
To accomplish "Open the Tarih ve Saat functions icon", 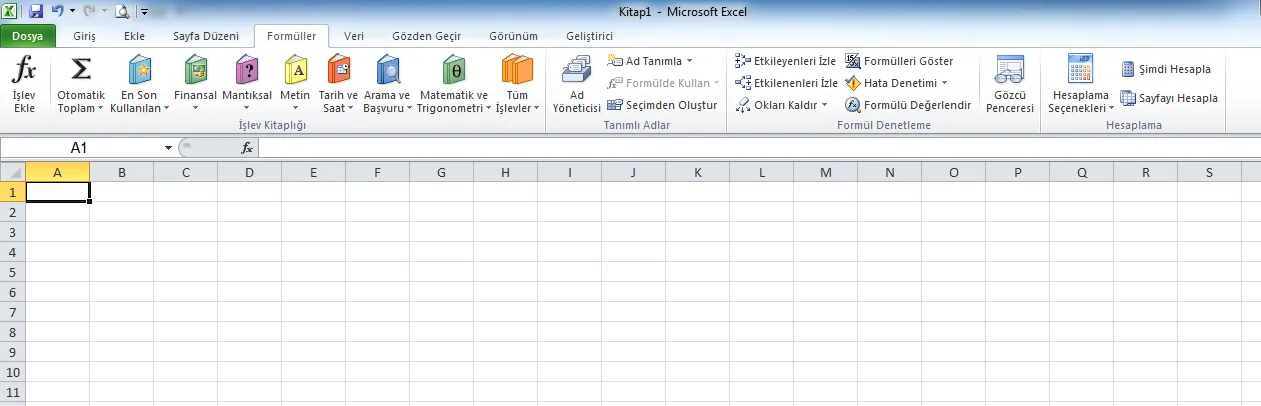I will [x=339, y=72].
